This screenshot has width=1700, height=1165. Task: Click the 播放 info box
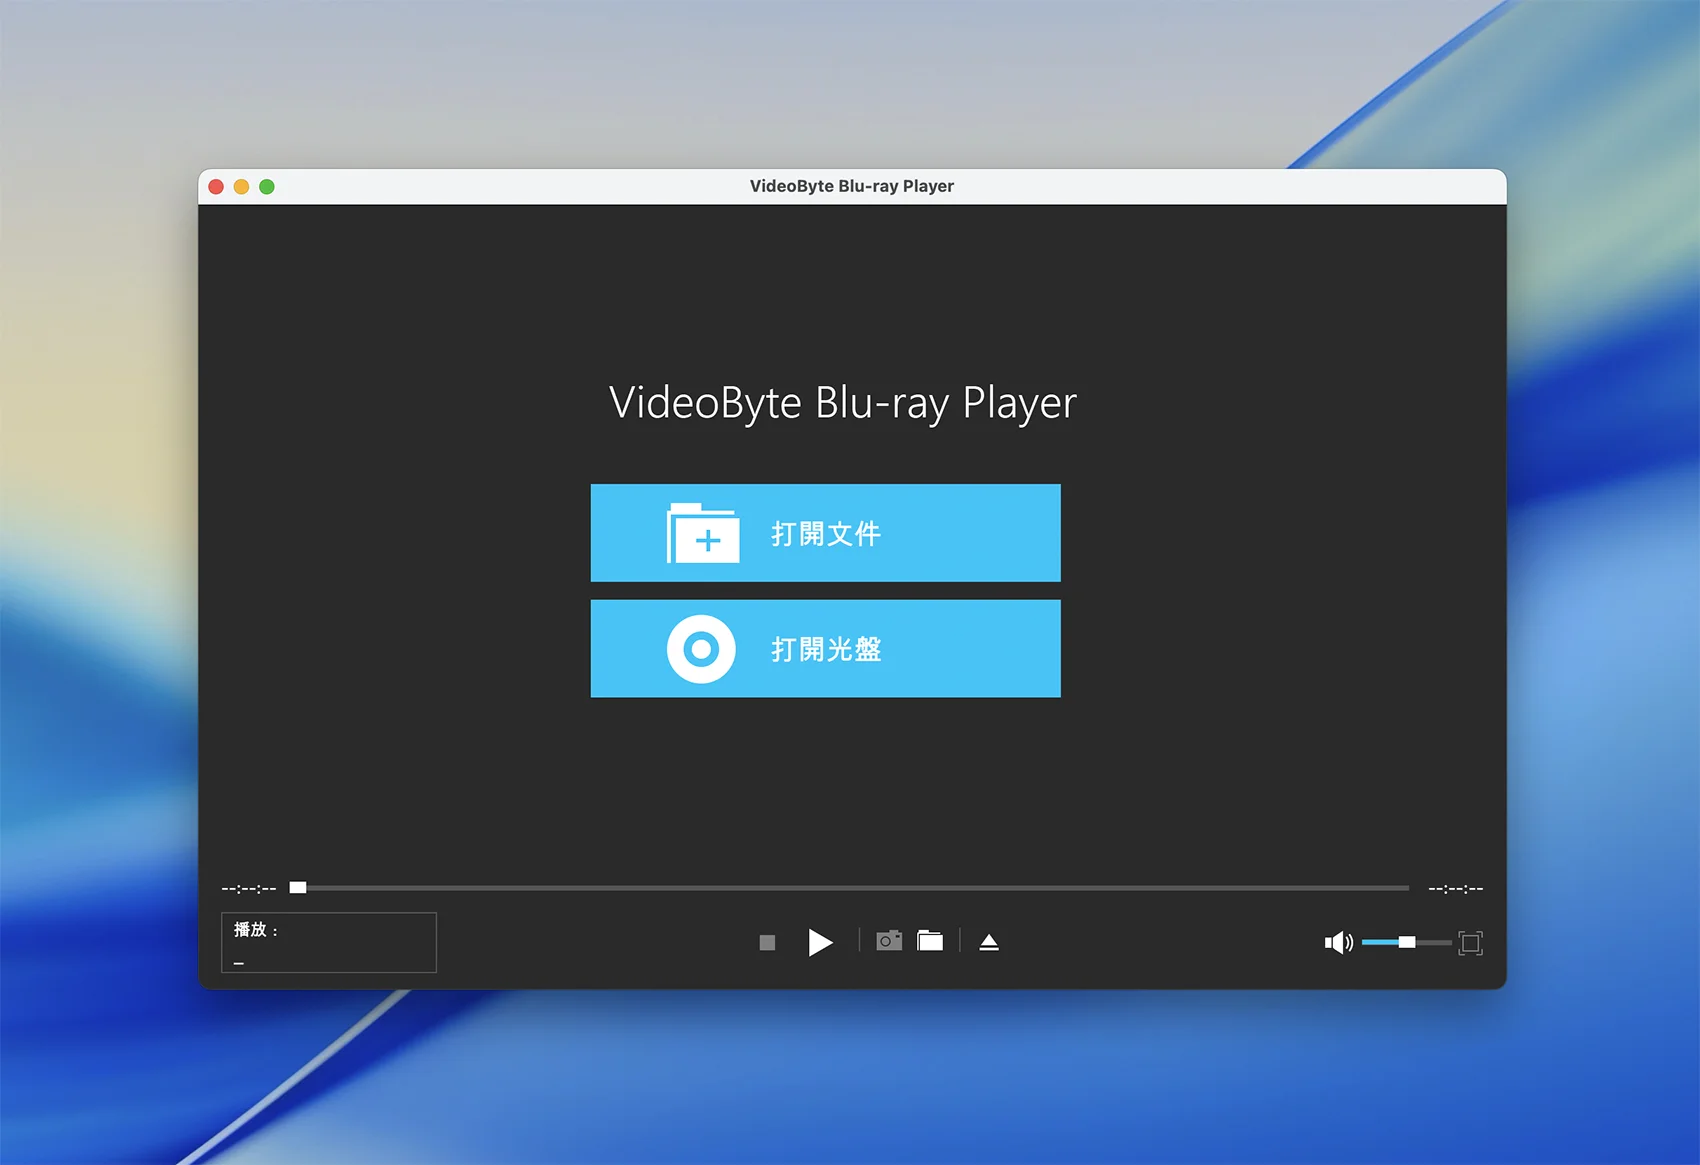[328, 942]
